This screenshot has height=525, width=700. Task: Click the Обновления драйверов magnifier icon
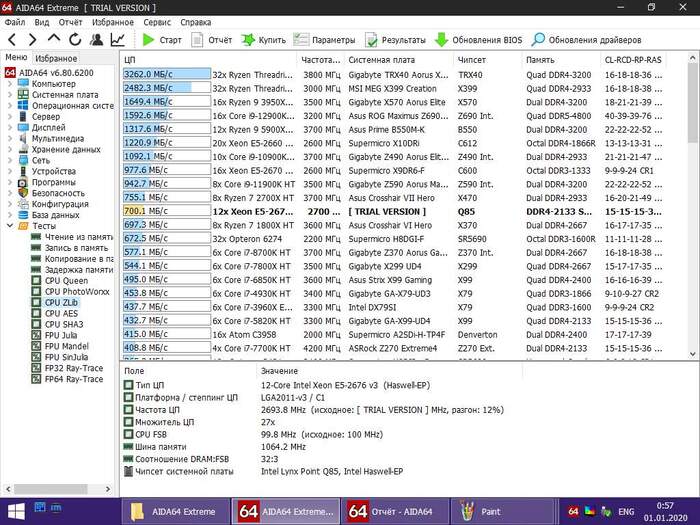coord(538,40)
